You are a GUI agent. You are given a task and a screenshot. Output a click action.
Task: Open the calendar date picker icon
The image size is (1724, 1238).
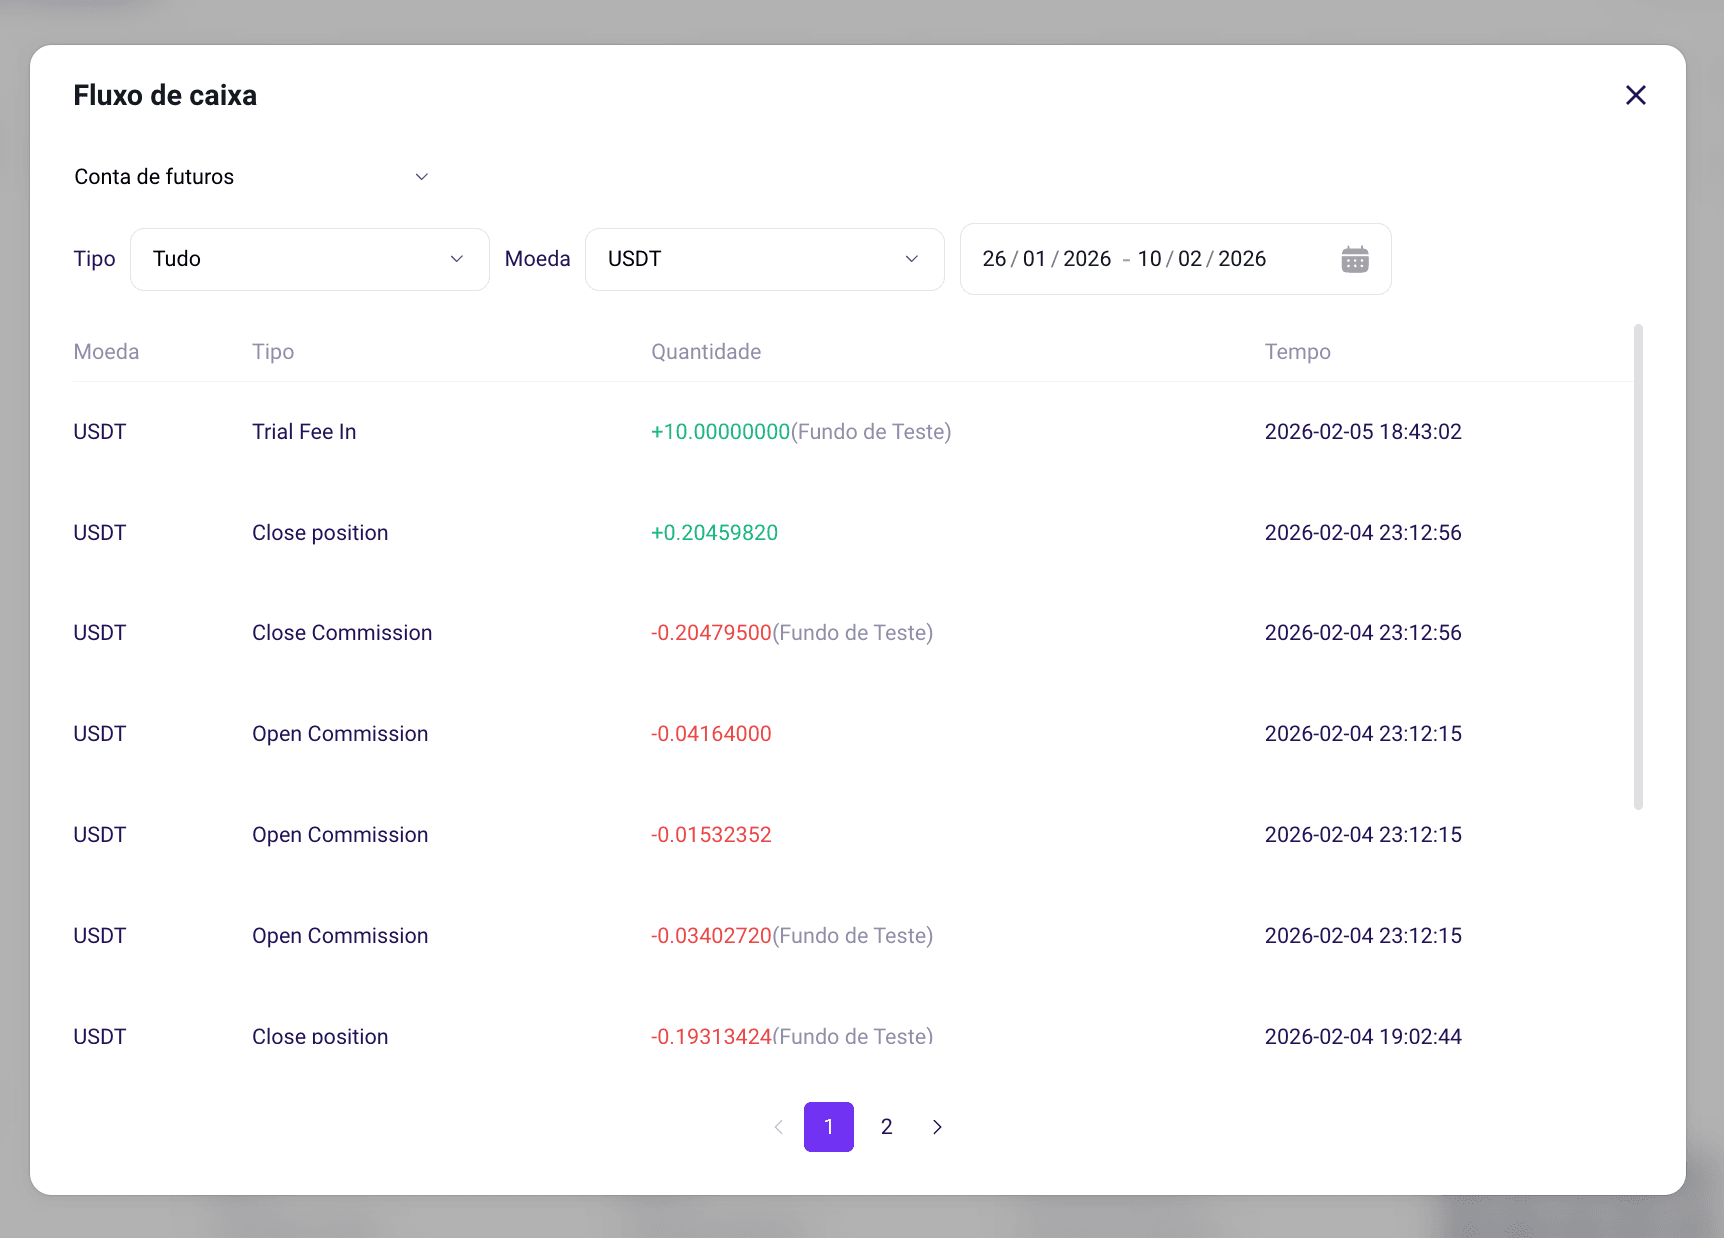(x=1355, y=259)
